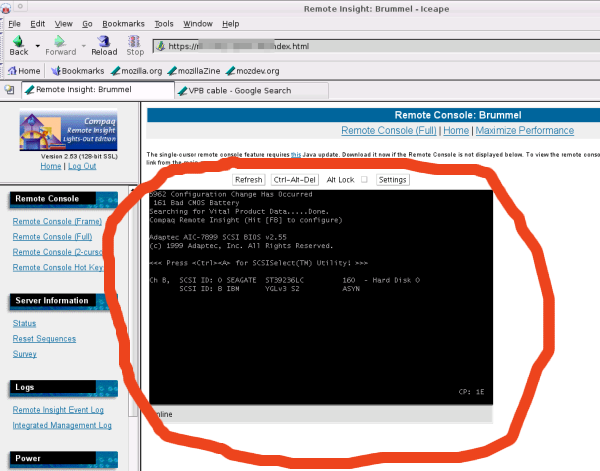The image size is (600, 471).
Task: Open the Survey link
Action: 24,354
